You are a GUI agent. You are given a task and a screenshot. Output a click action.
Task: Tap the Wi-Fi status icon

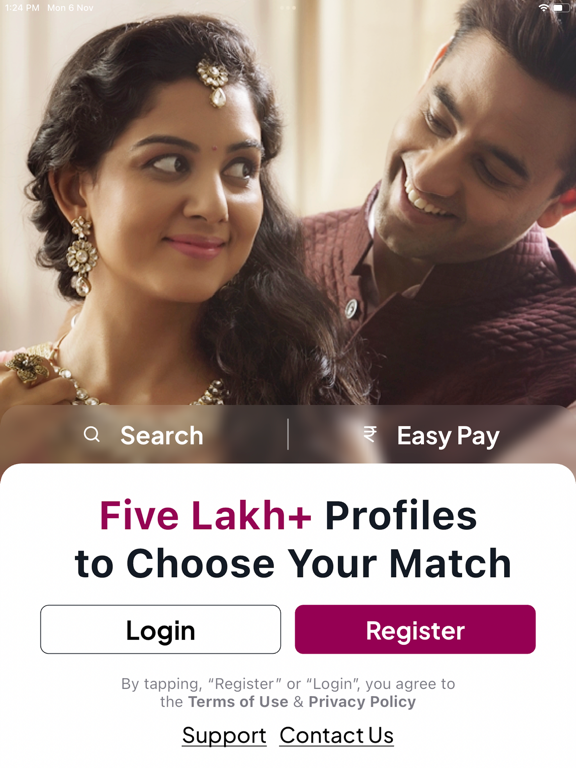(544, 8)
